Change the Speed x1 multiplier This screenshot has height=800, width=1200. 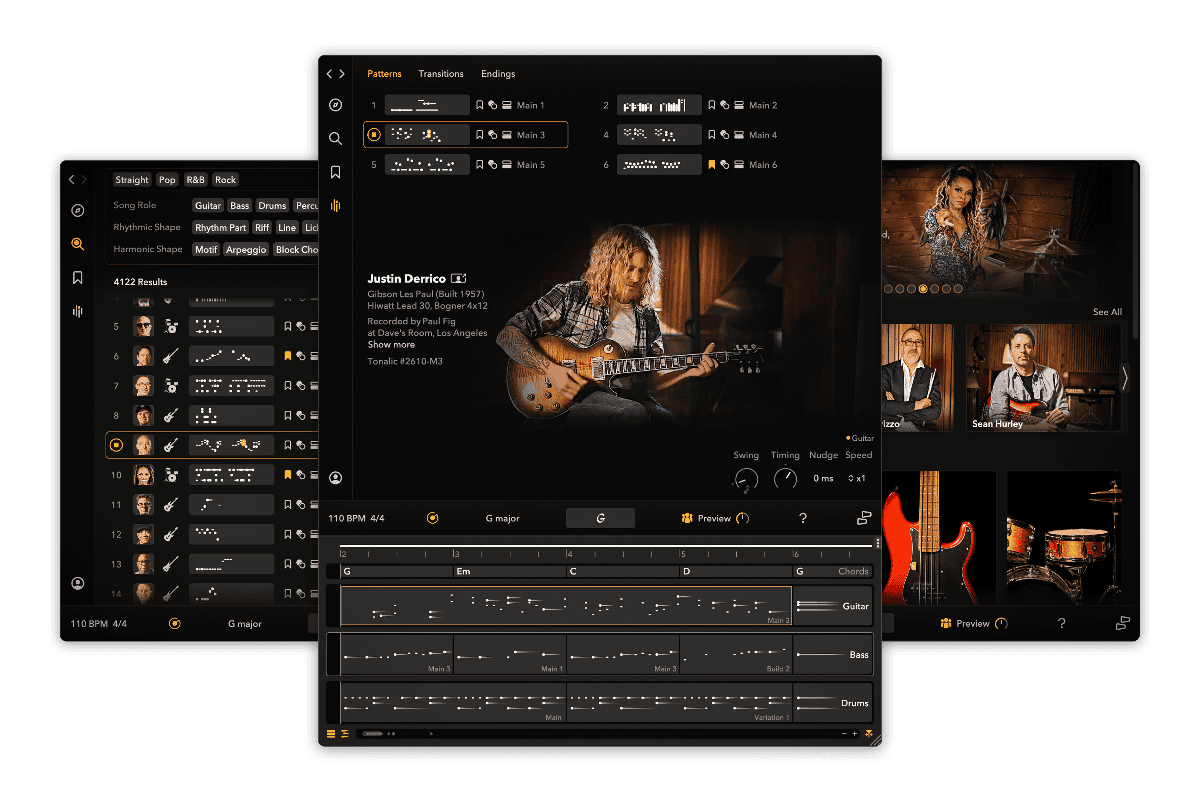[859, 479]
